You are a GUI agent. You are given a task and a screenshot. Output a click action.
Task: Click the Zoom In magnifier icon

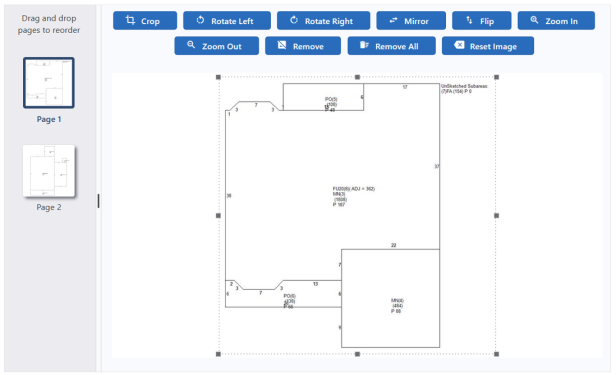[534, 20]
